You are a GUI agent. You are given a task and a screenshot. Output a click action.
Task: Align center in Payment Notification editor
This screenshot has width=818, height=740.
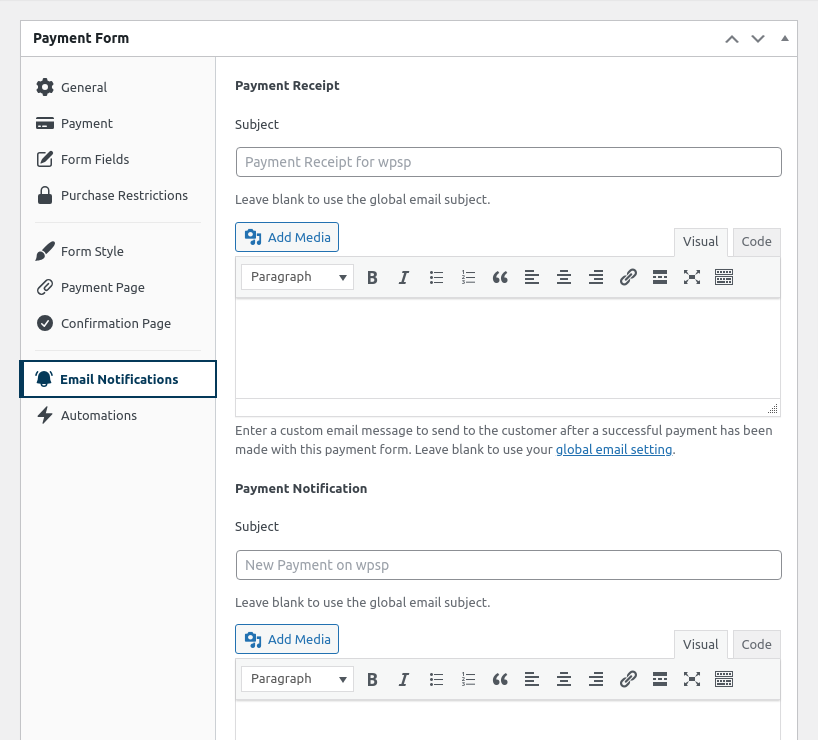(x=564, y=680)
